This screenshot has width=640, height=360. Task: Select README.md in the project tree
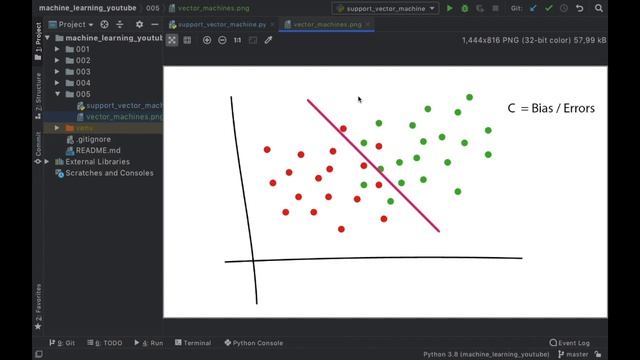93,151
